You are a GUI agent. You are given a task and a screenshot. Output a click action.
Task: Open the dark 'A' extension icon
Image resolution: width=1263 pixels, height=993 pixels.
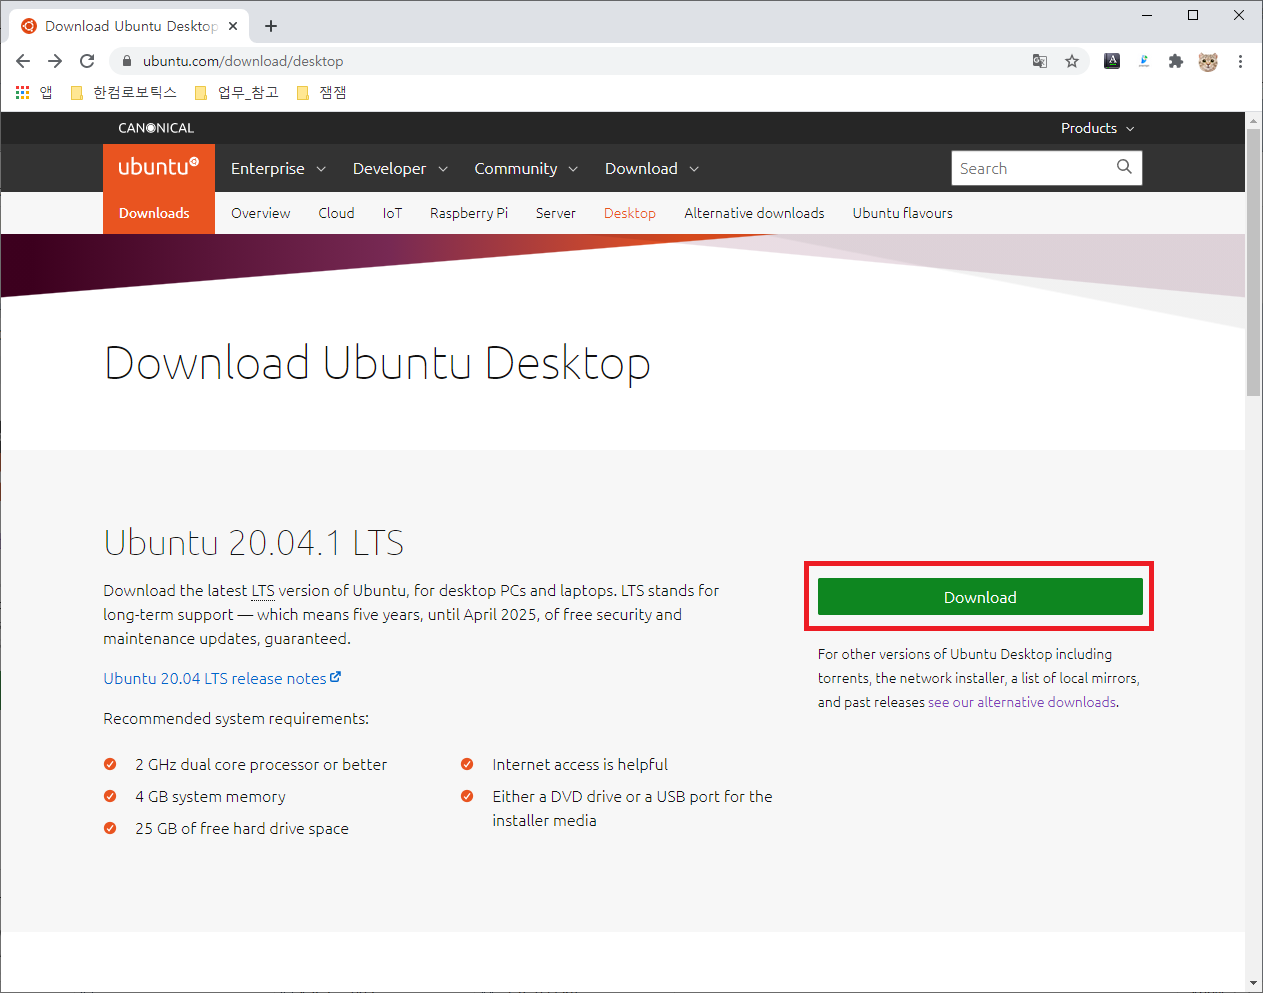click(x=1112, y=61)
